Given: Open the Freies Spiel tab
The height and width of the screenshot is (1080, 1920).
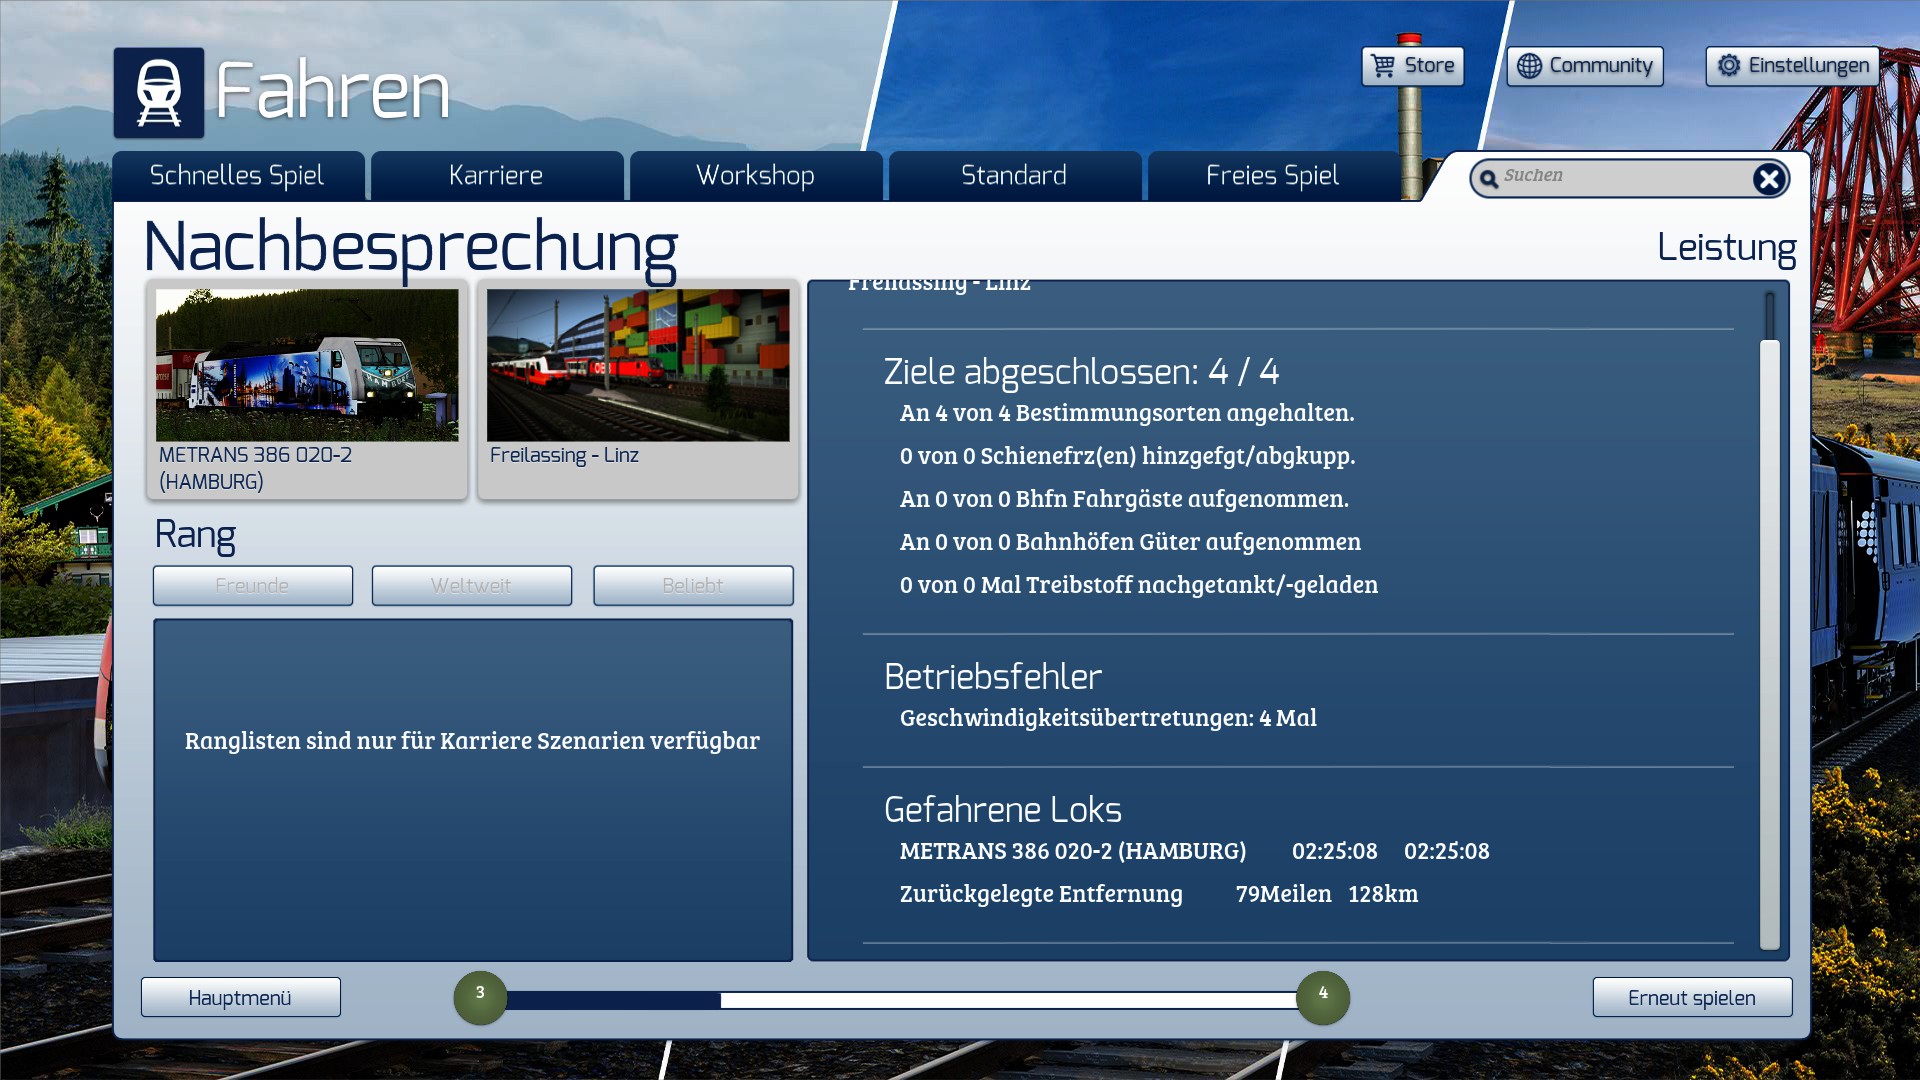Looking at the screenshot, I should click(x=1272, y=176).
